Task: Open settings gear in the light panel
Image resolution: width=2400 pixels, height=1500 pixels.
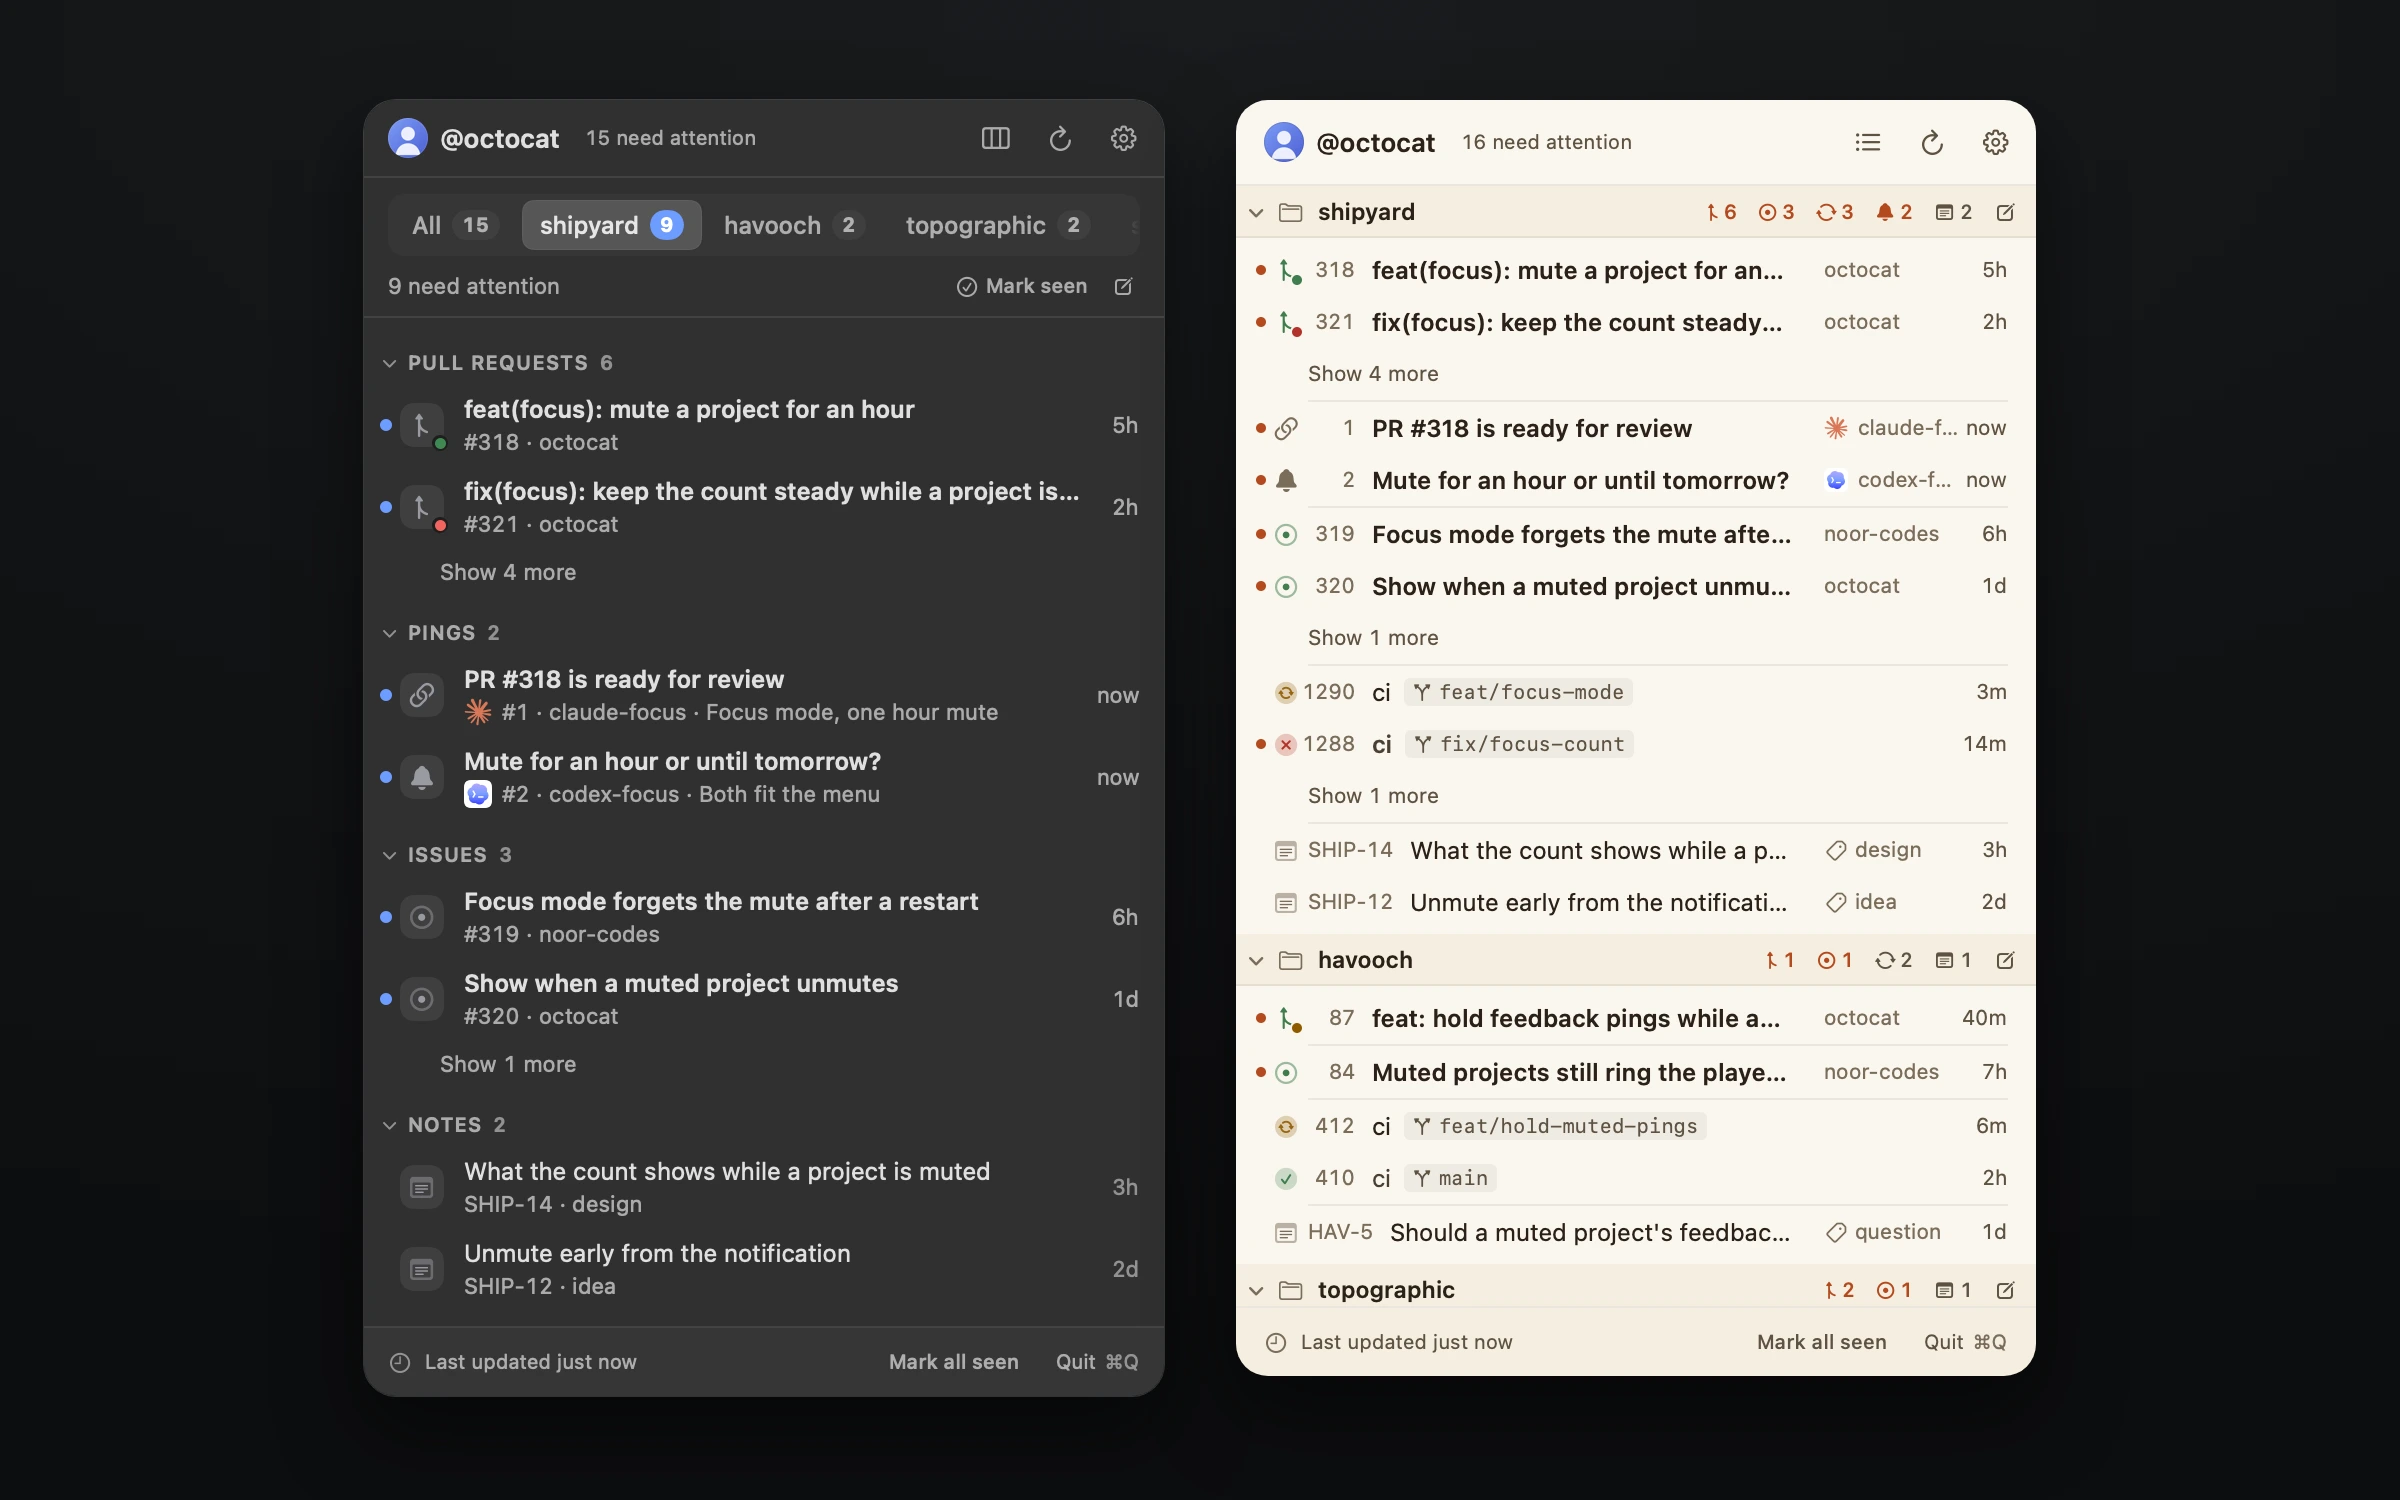Action: tap(1995, 142)
